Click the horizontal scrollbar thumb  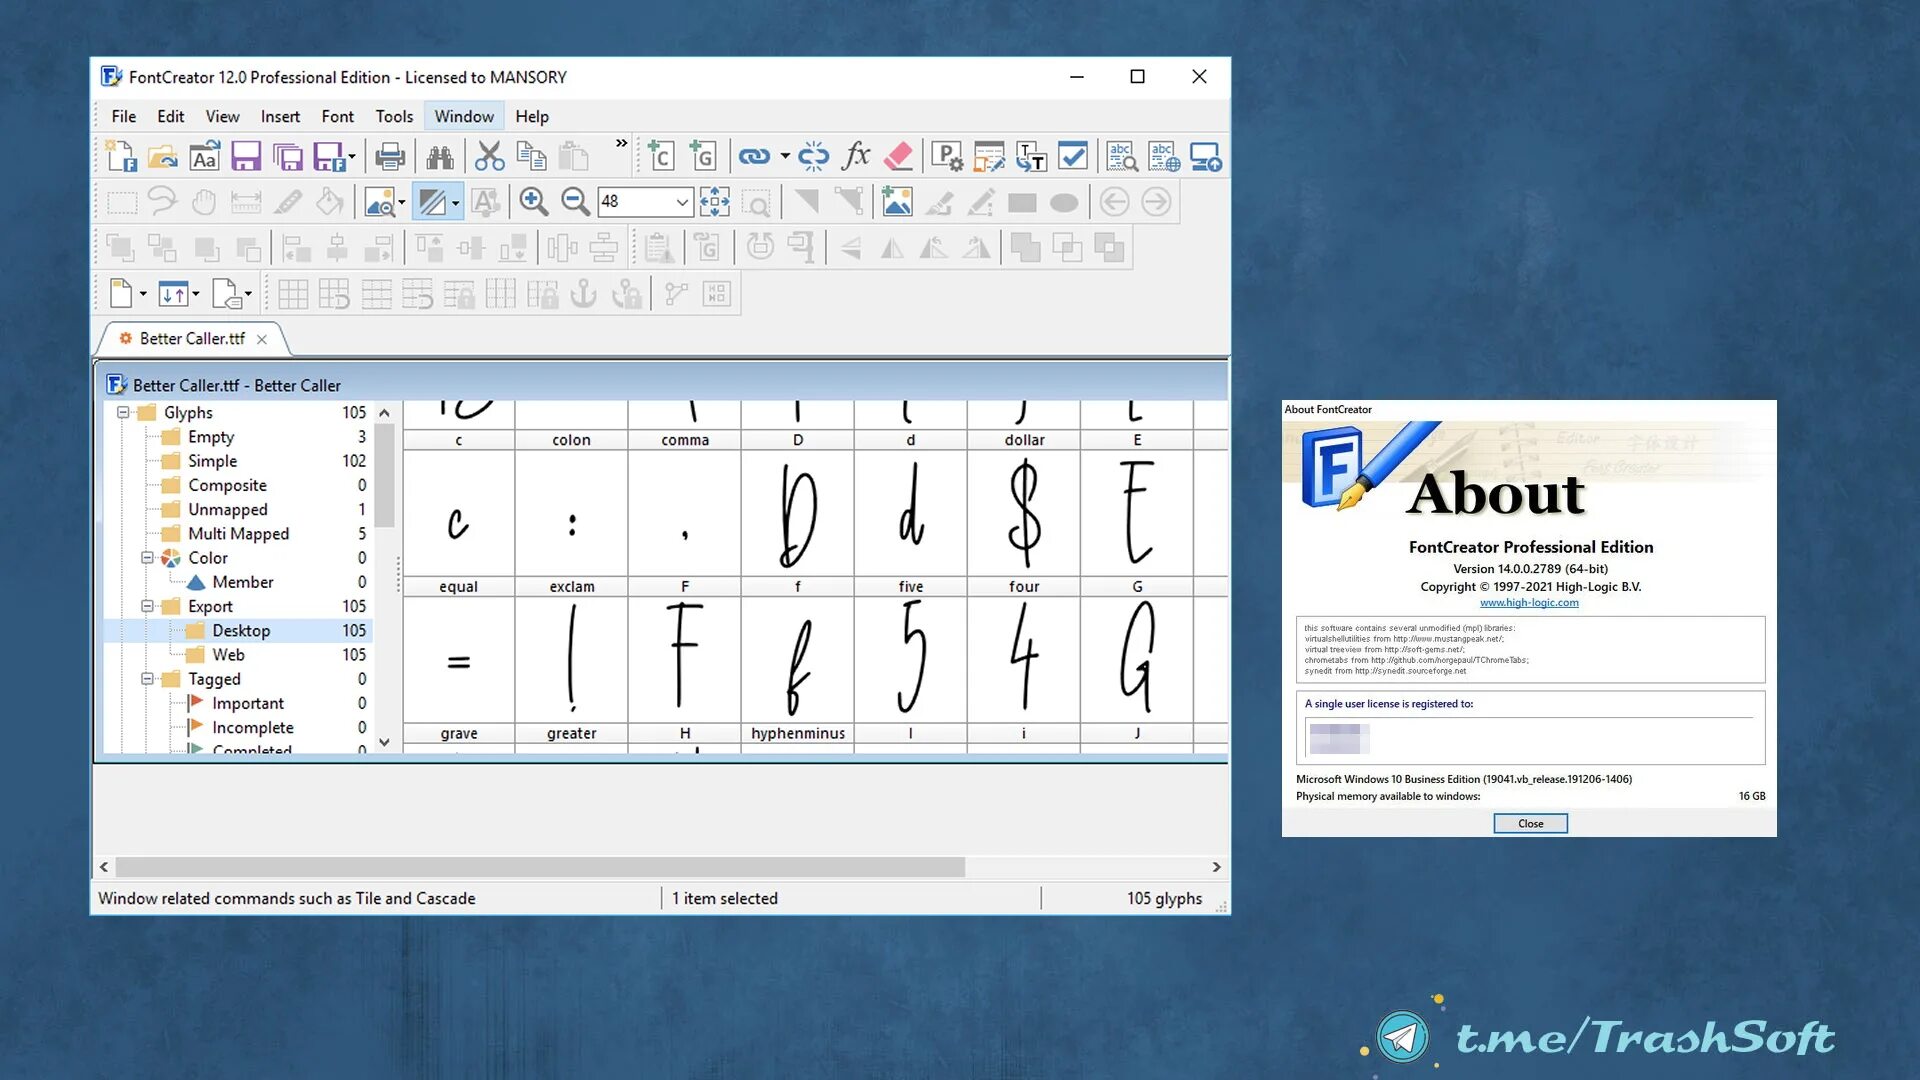[x=540, y=867]
